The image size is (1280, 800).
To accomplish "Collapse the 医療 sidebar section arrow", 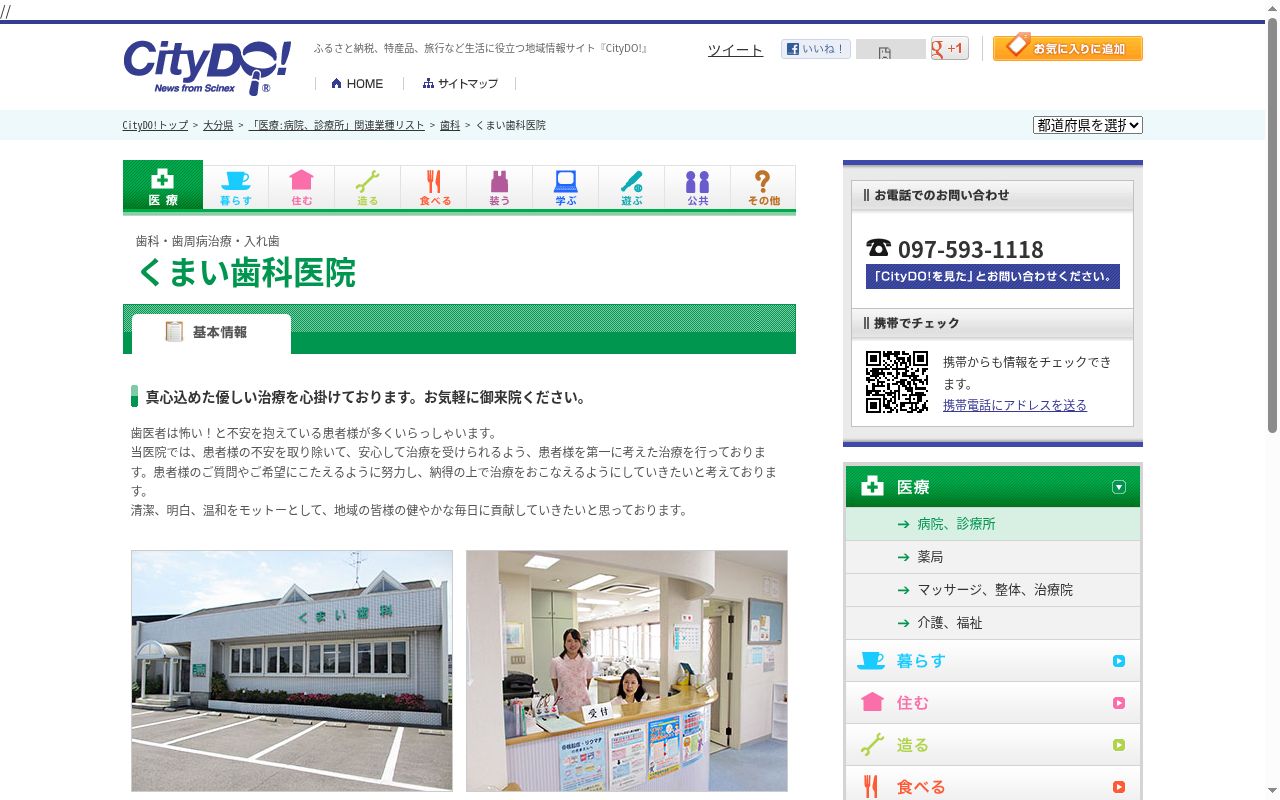I will pyautogui.click(x=1119, y=487).
